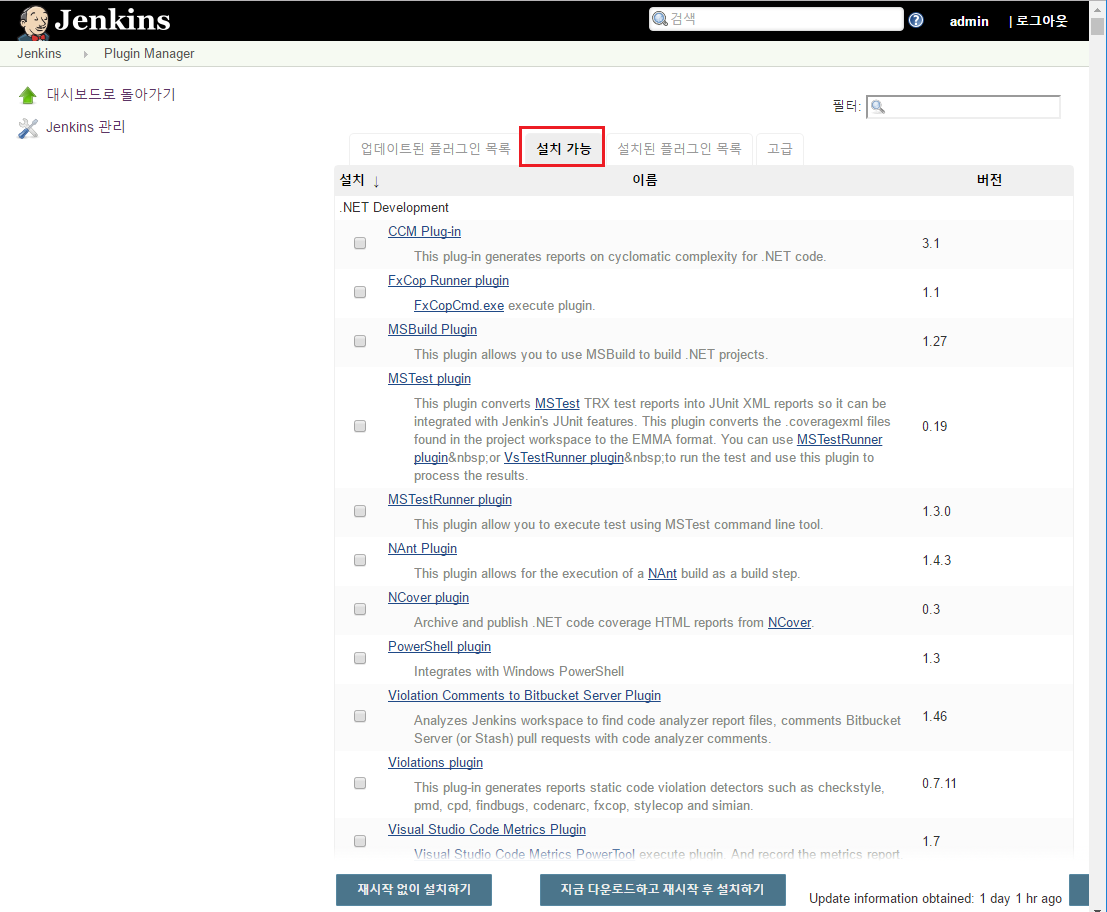
Task: Open the FxCop Runner plugin link
Action: coord(448,280)
